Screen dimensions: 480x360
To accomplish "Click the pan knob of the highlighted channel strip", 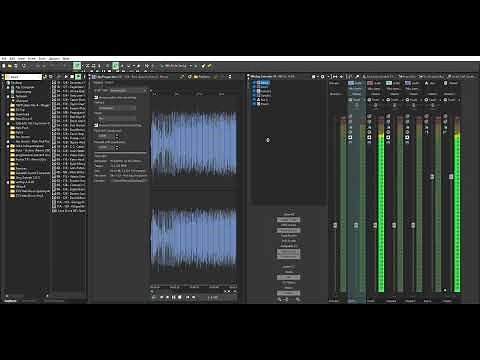I will pos(356,106).
